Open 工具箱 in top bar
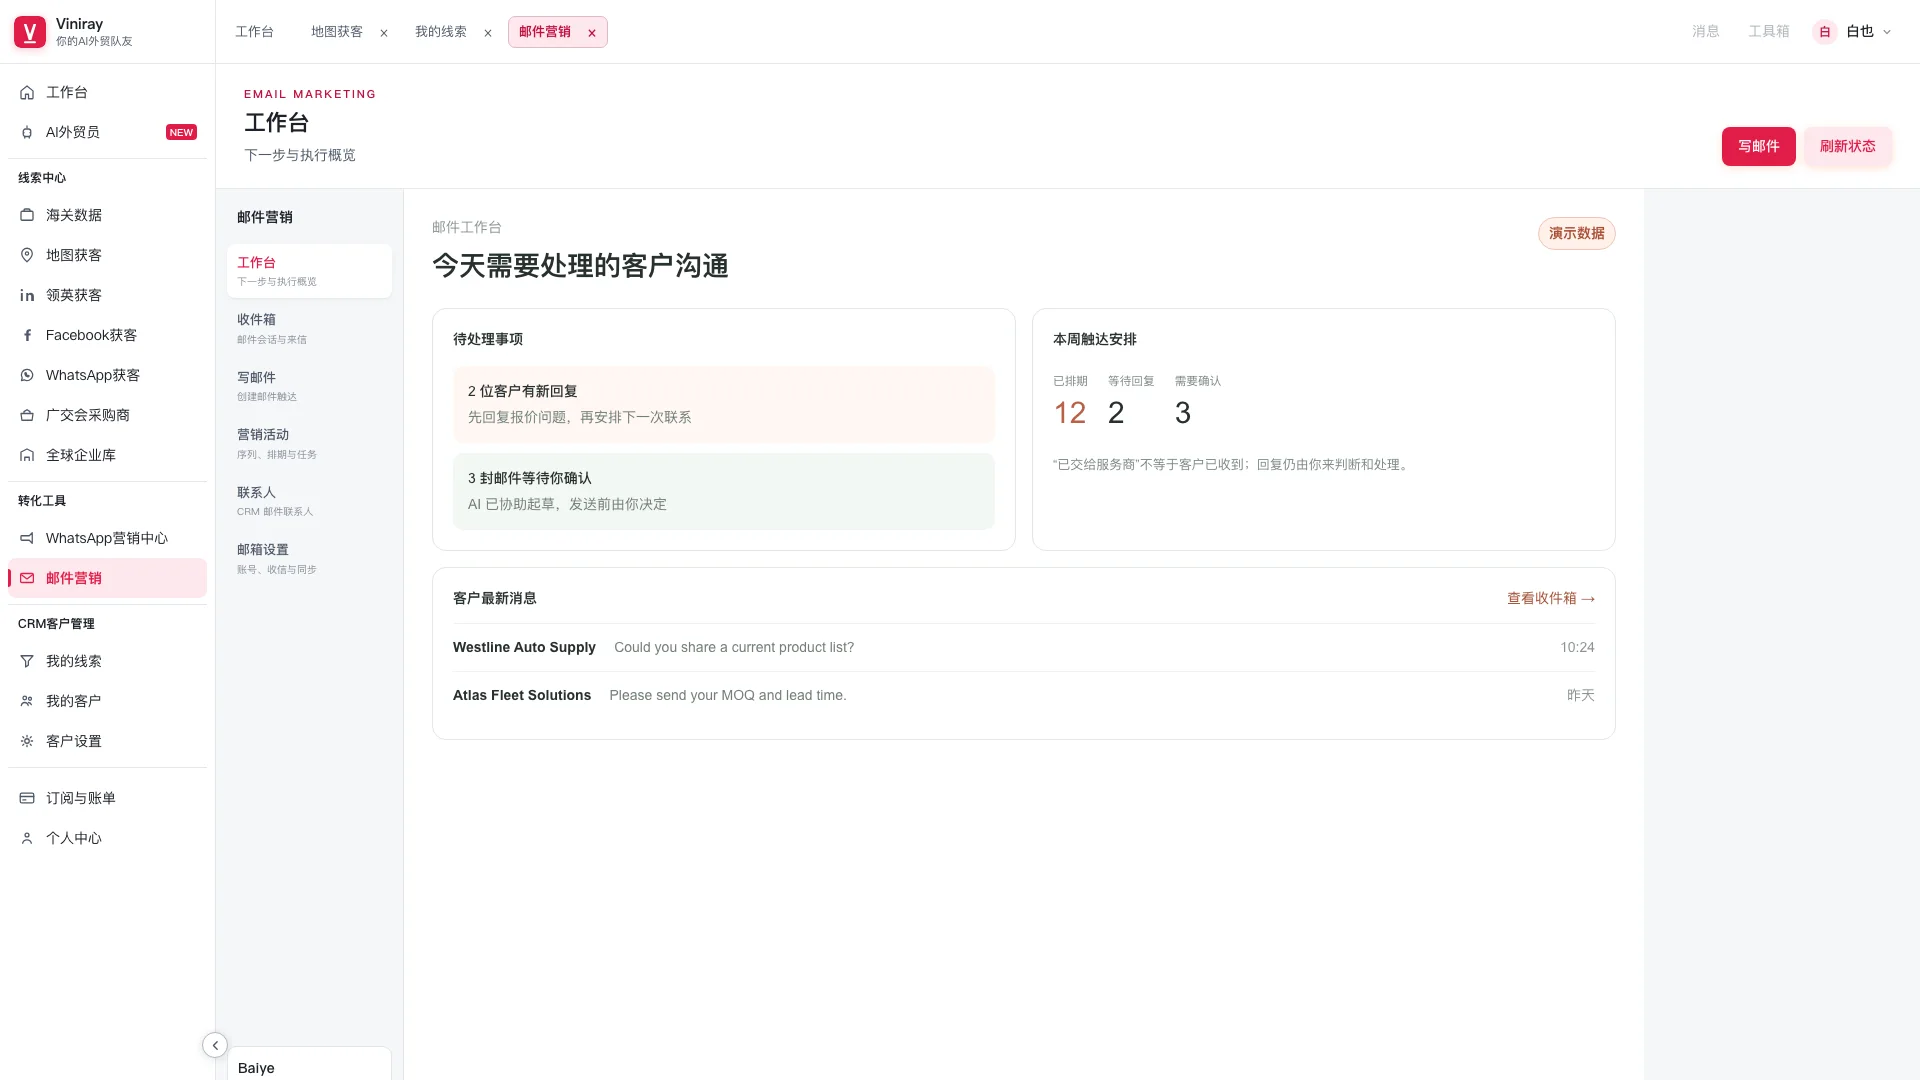This screenshot has height=1080, width=1920. [x=1768, y=32]
